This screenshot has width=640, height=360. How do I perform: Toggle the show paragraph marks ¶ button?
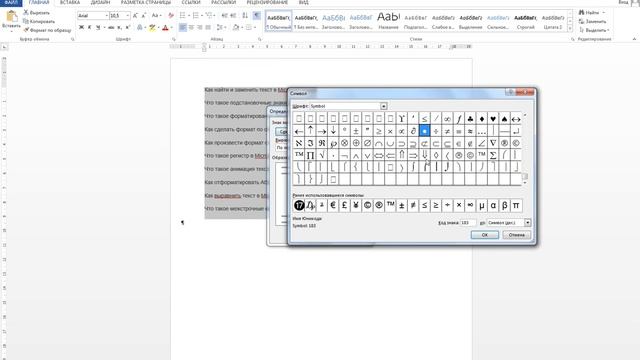pyautogui.click(x=257, y=16)
